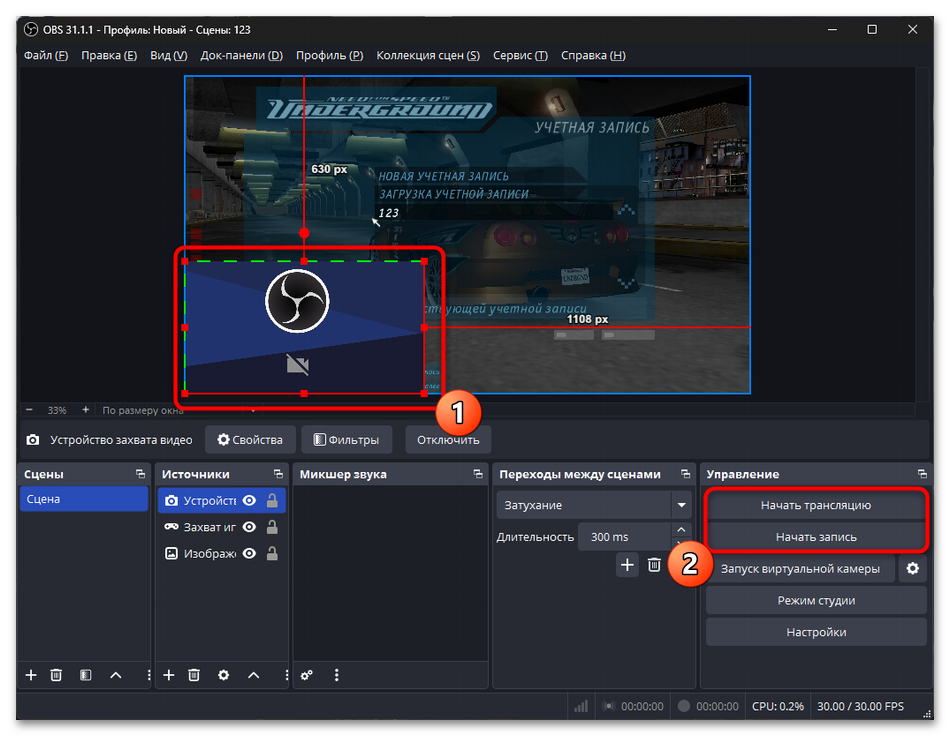Viewport: 950px width, 736px height.
Task: Move scene up with arrow icon
Action: pos(116,675)
